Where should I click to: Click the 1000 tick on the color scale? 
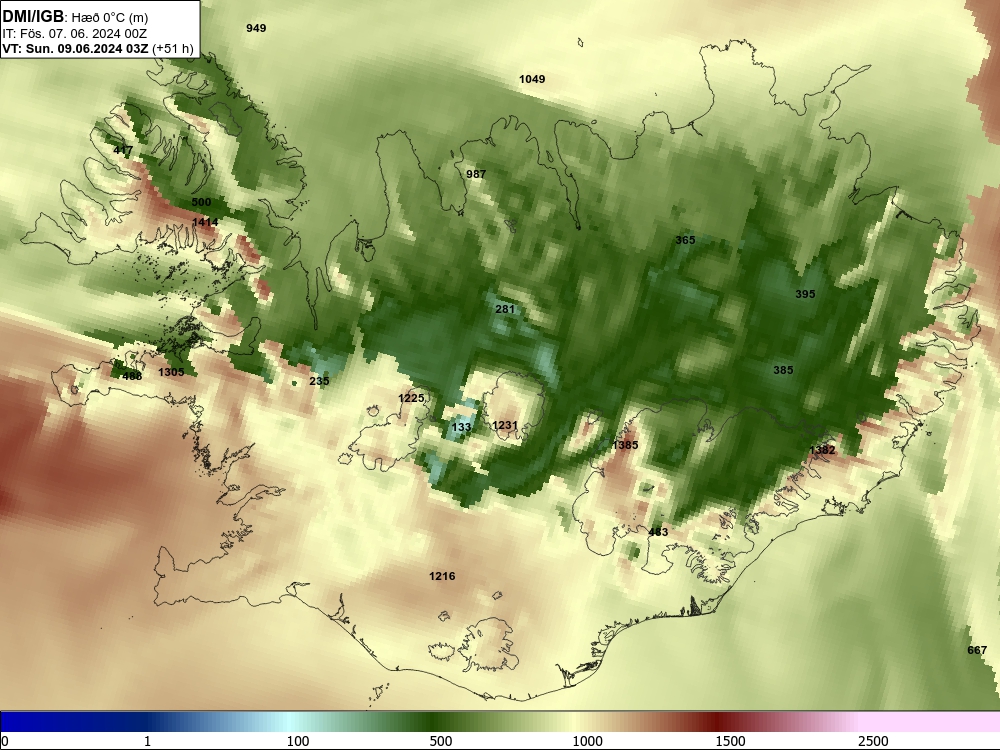tap(587, 741)
